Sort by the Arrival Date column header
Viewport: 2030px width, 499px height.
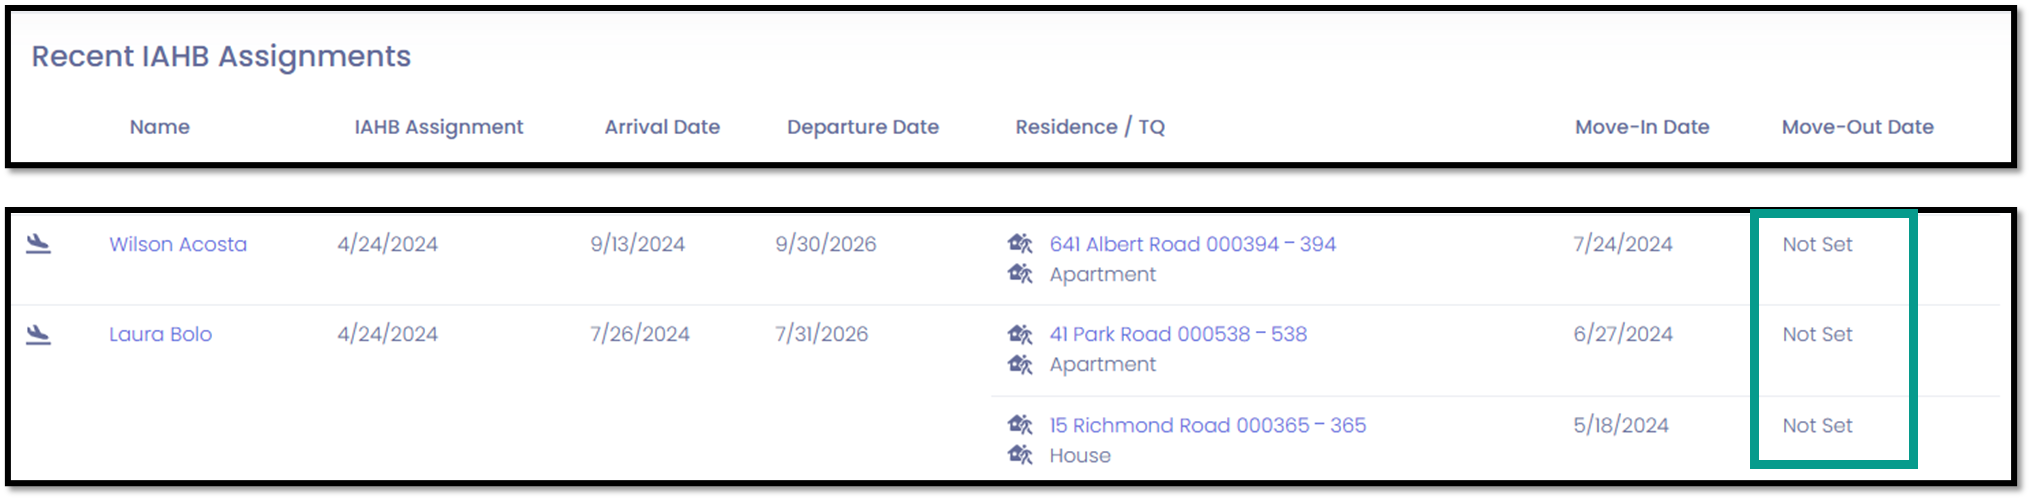tap(662, 127)
